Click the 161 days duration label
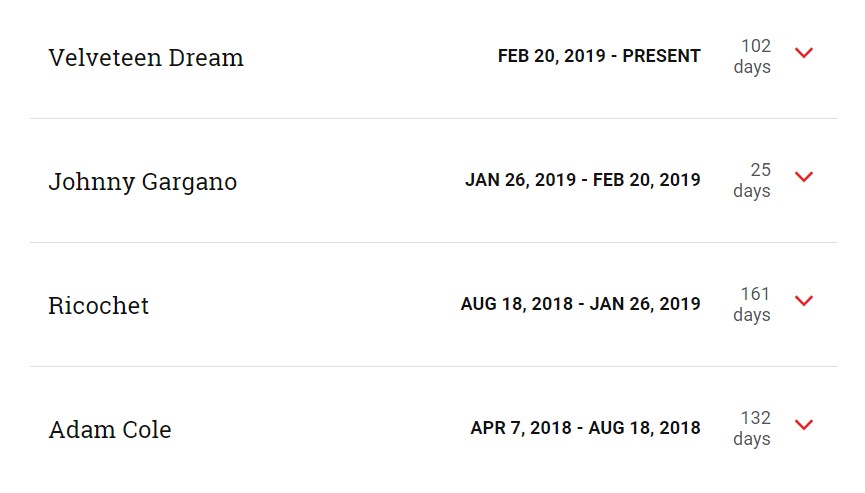 (752, 304)
